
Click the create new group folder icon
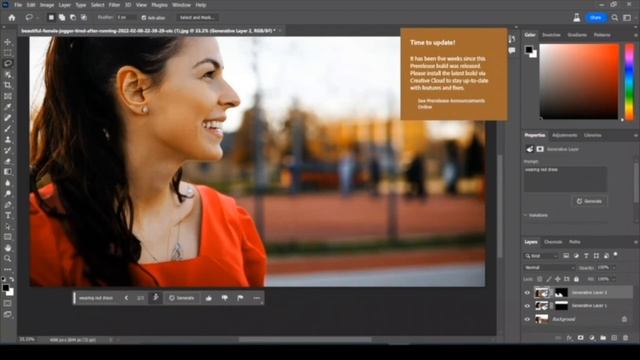[x=603, y=338]
